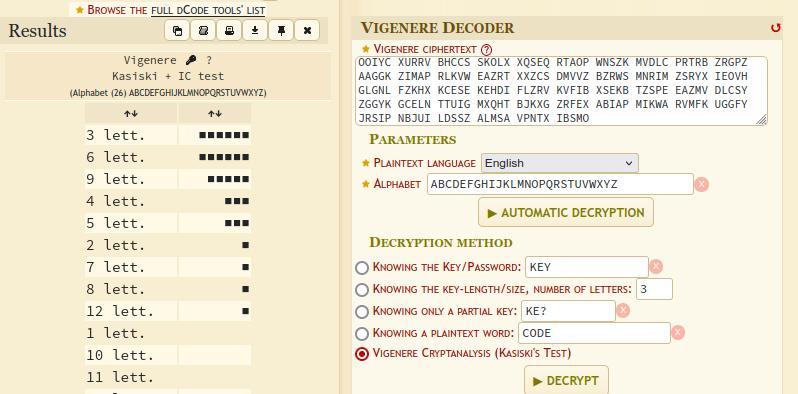Clear the plaintext word field
This screenshot has width=798, height=394.
pos(677,333)
